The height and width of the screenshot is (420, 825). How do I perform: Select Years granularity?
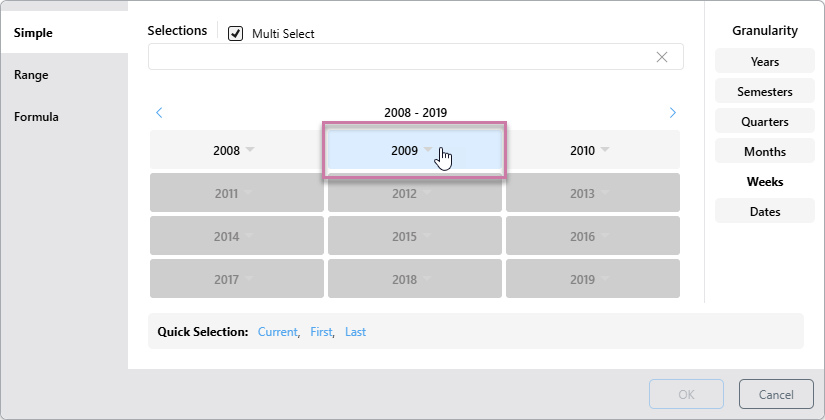pyautogui.click(x=764, y=62)
